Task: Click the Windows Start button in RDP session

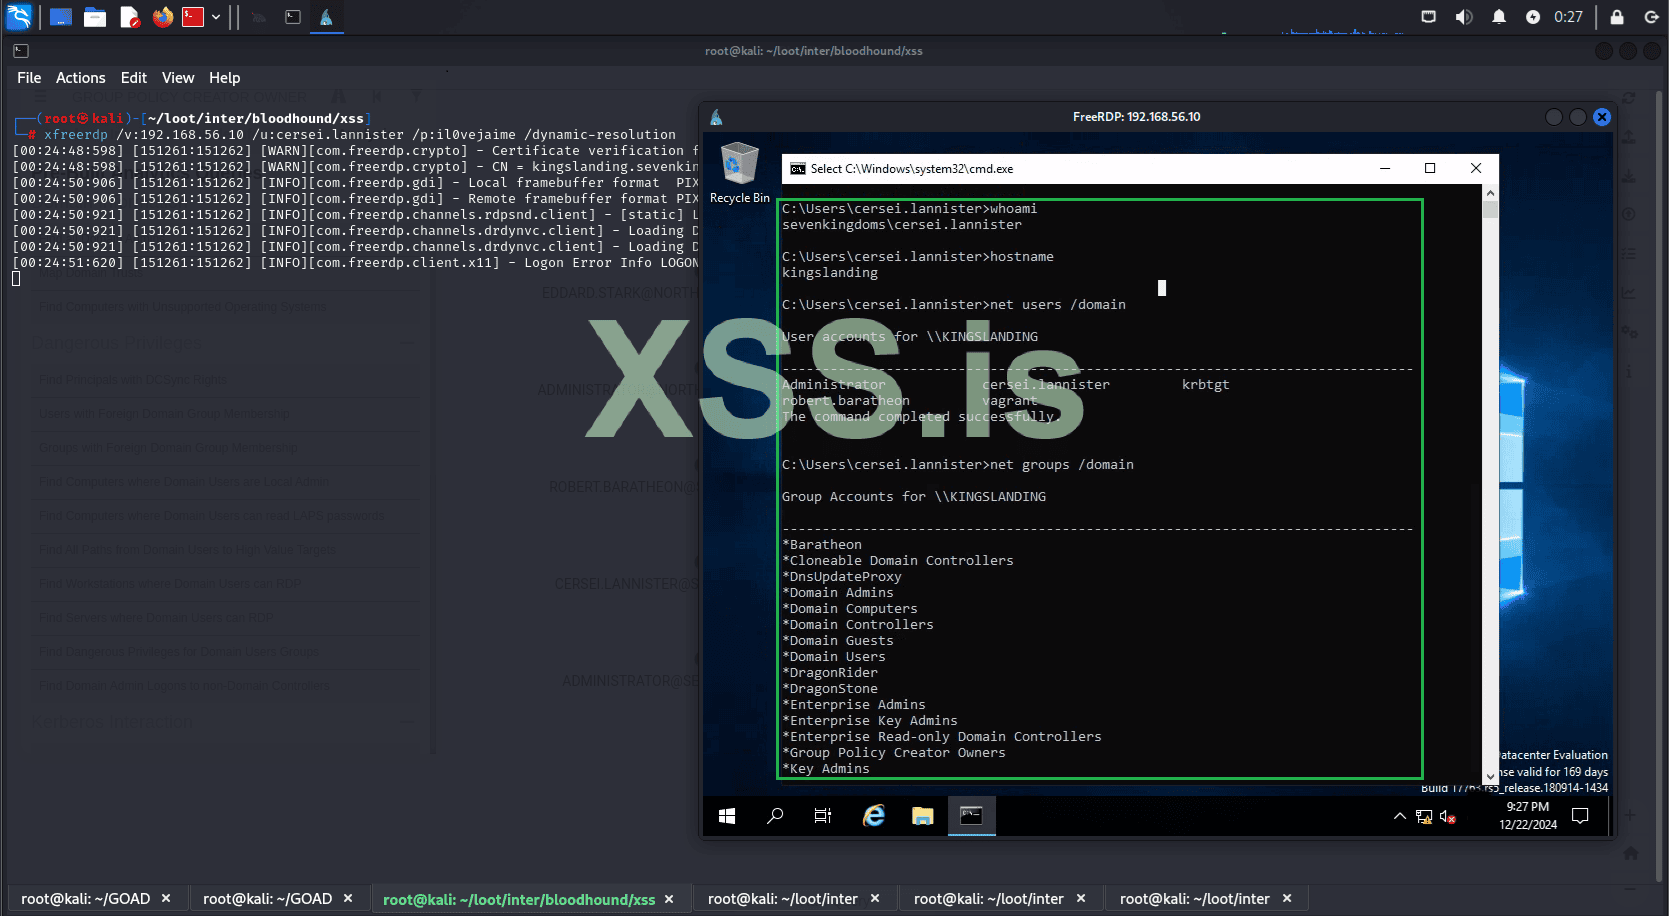Action: [x=727, y=816]
